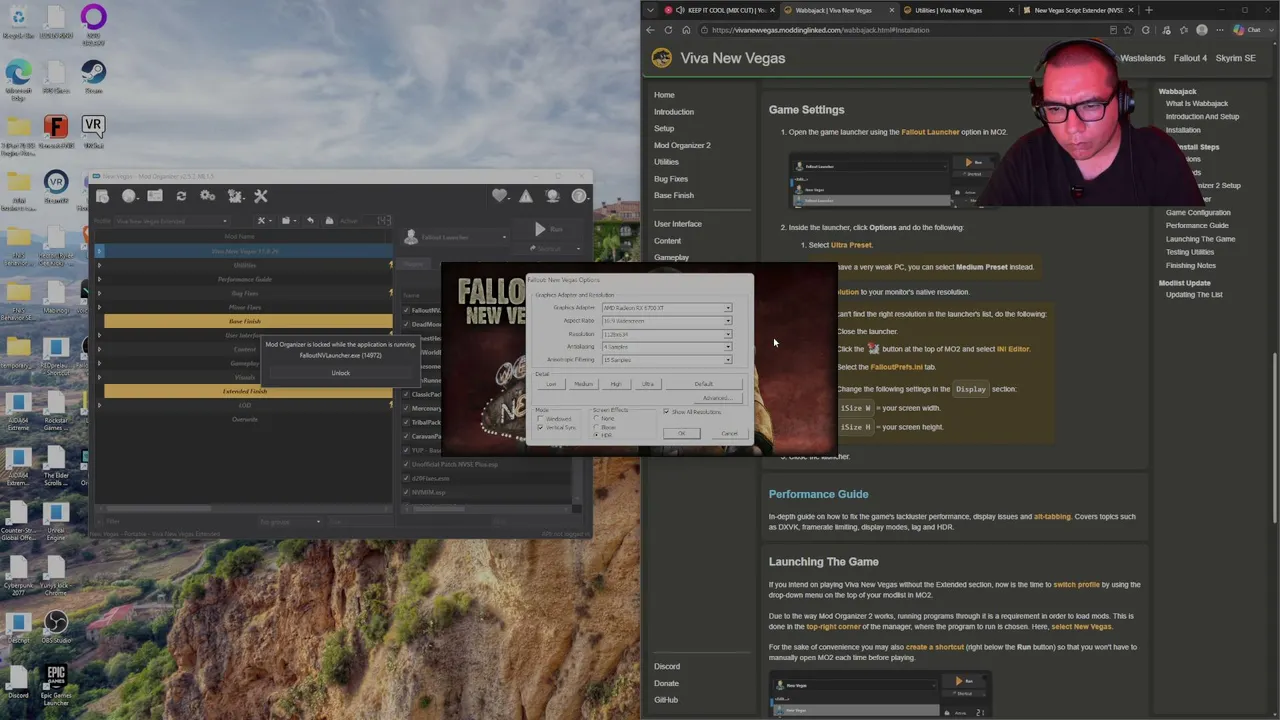
Task: Open Mod Organizer 2 in the site sidebar
Action: (x=682, y=145)
